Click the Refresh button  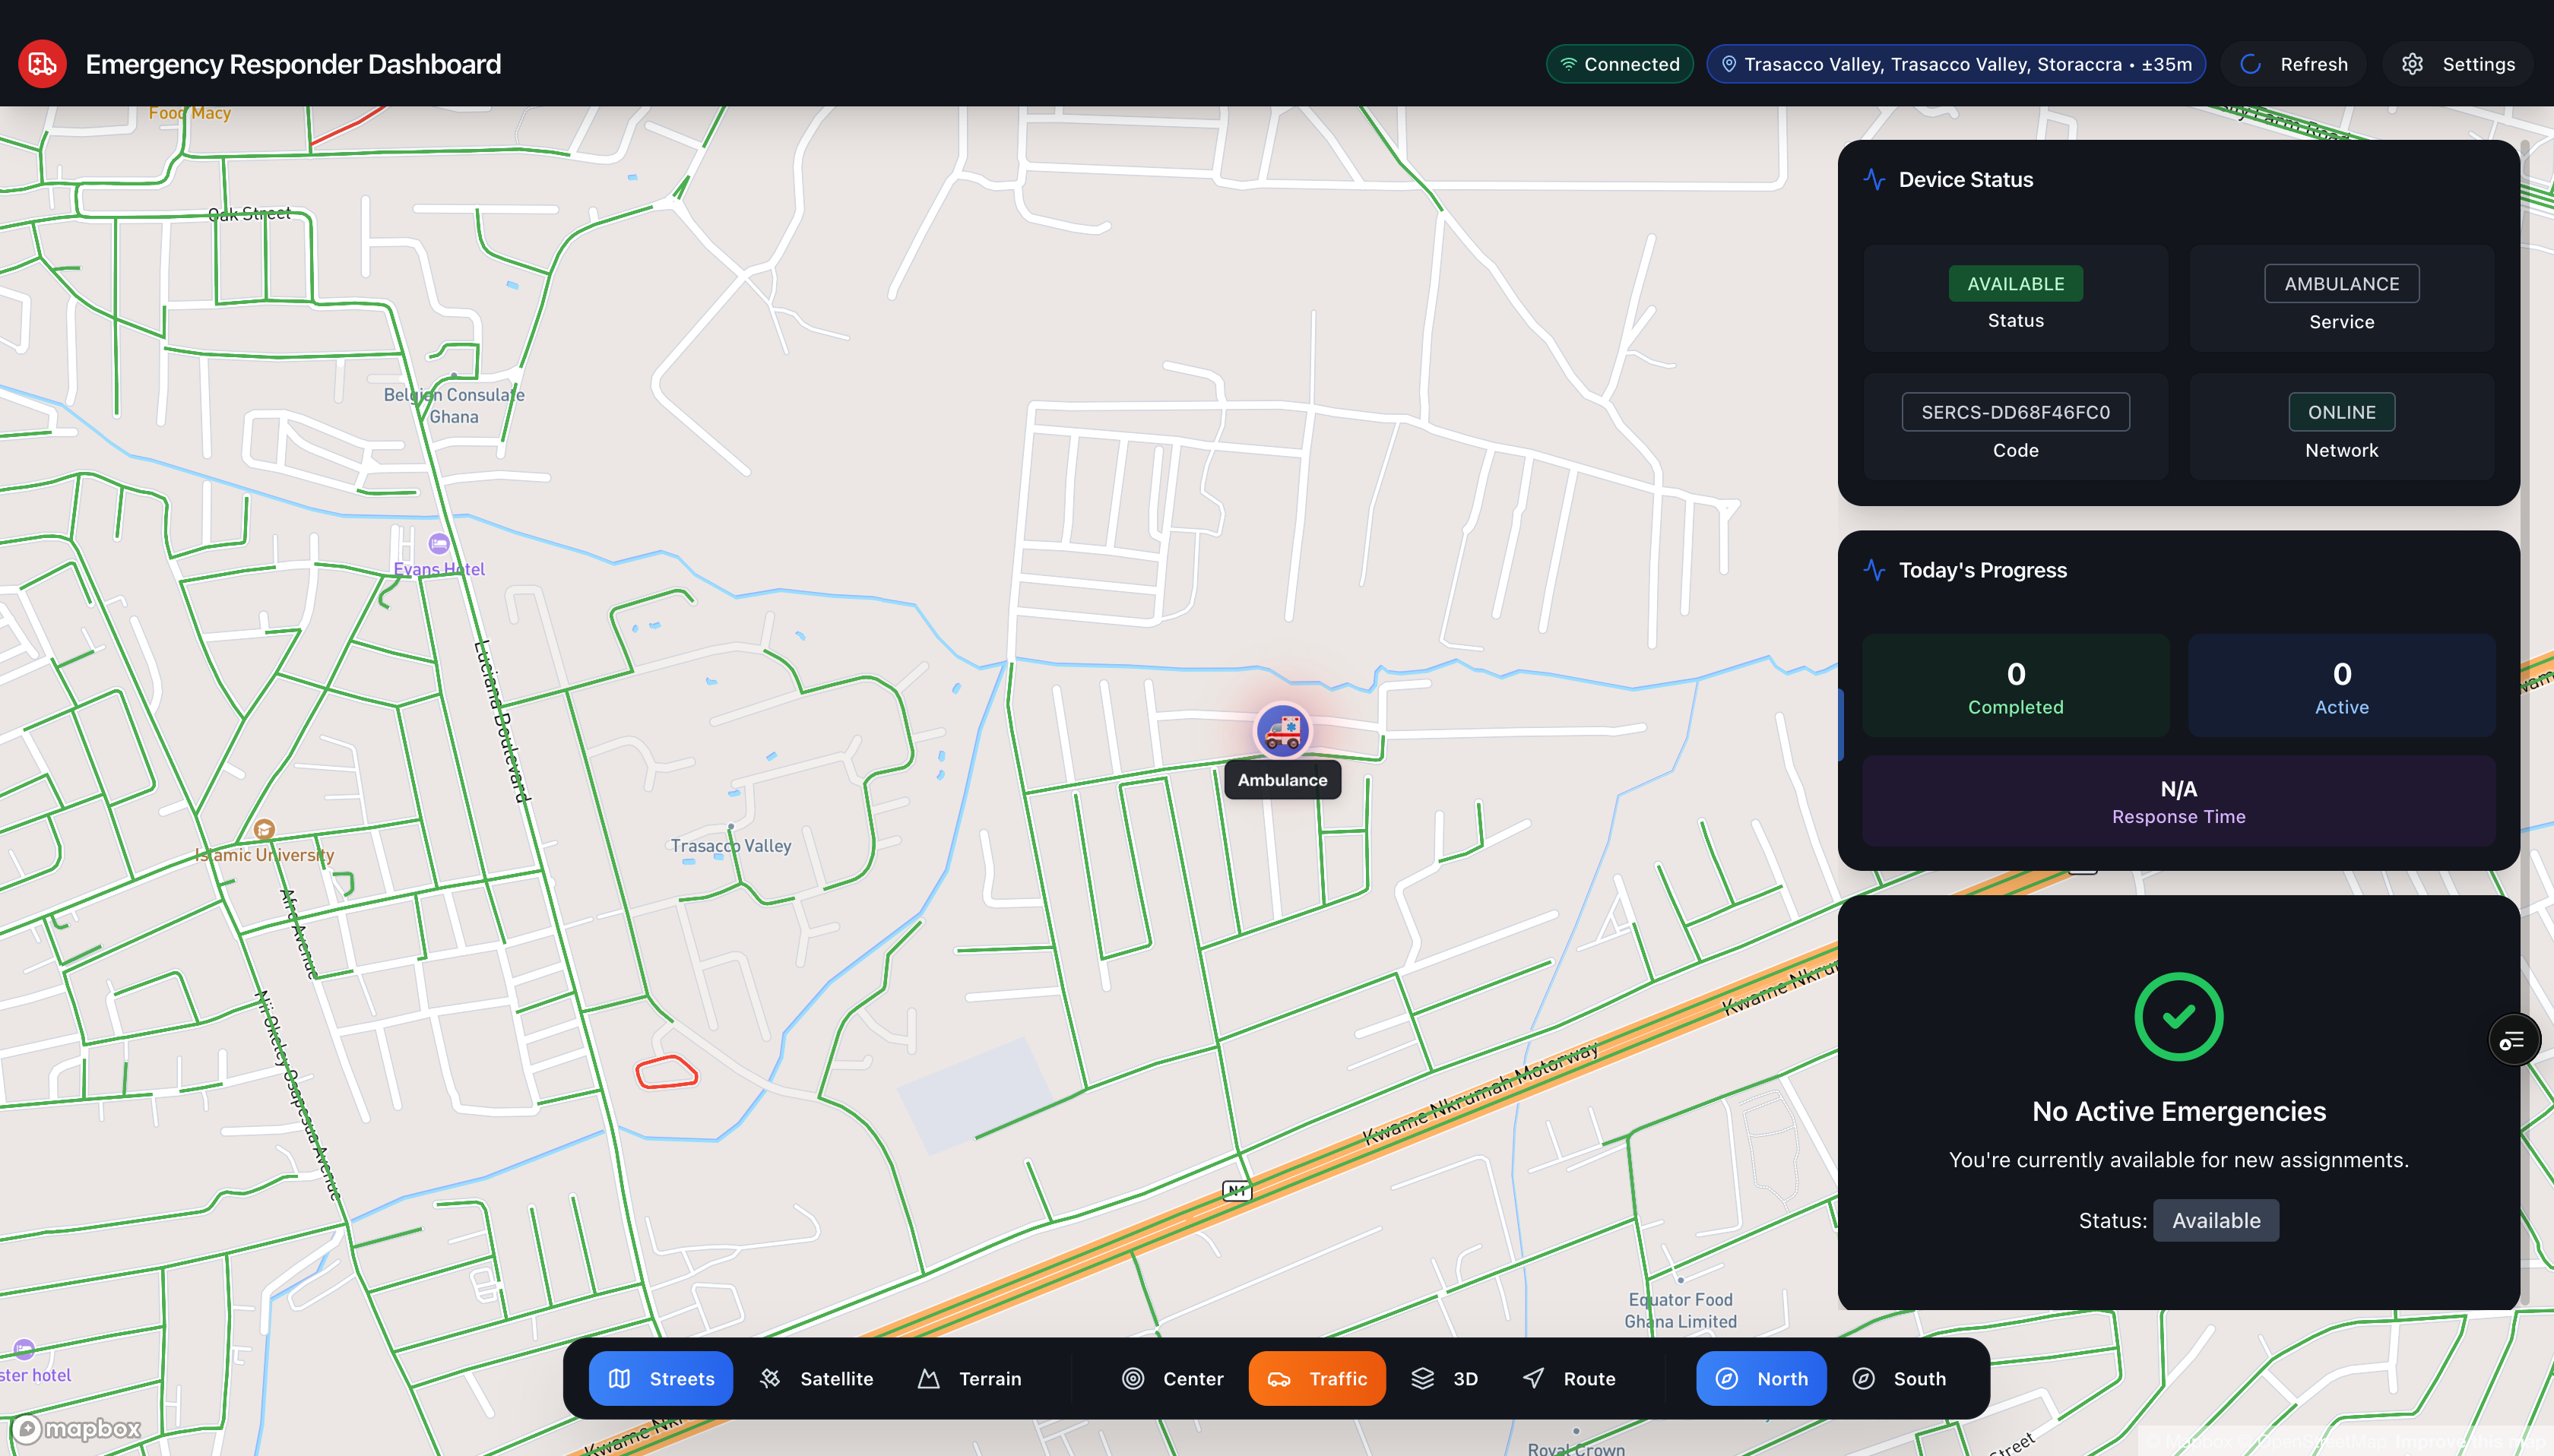[x=2291, y=63]
